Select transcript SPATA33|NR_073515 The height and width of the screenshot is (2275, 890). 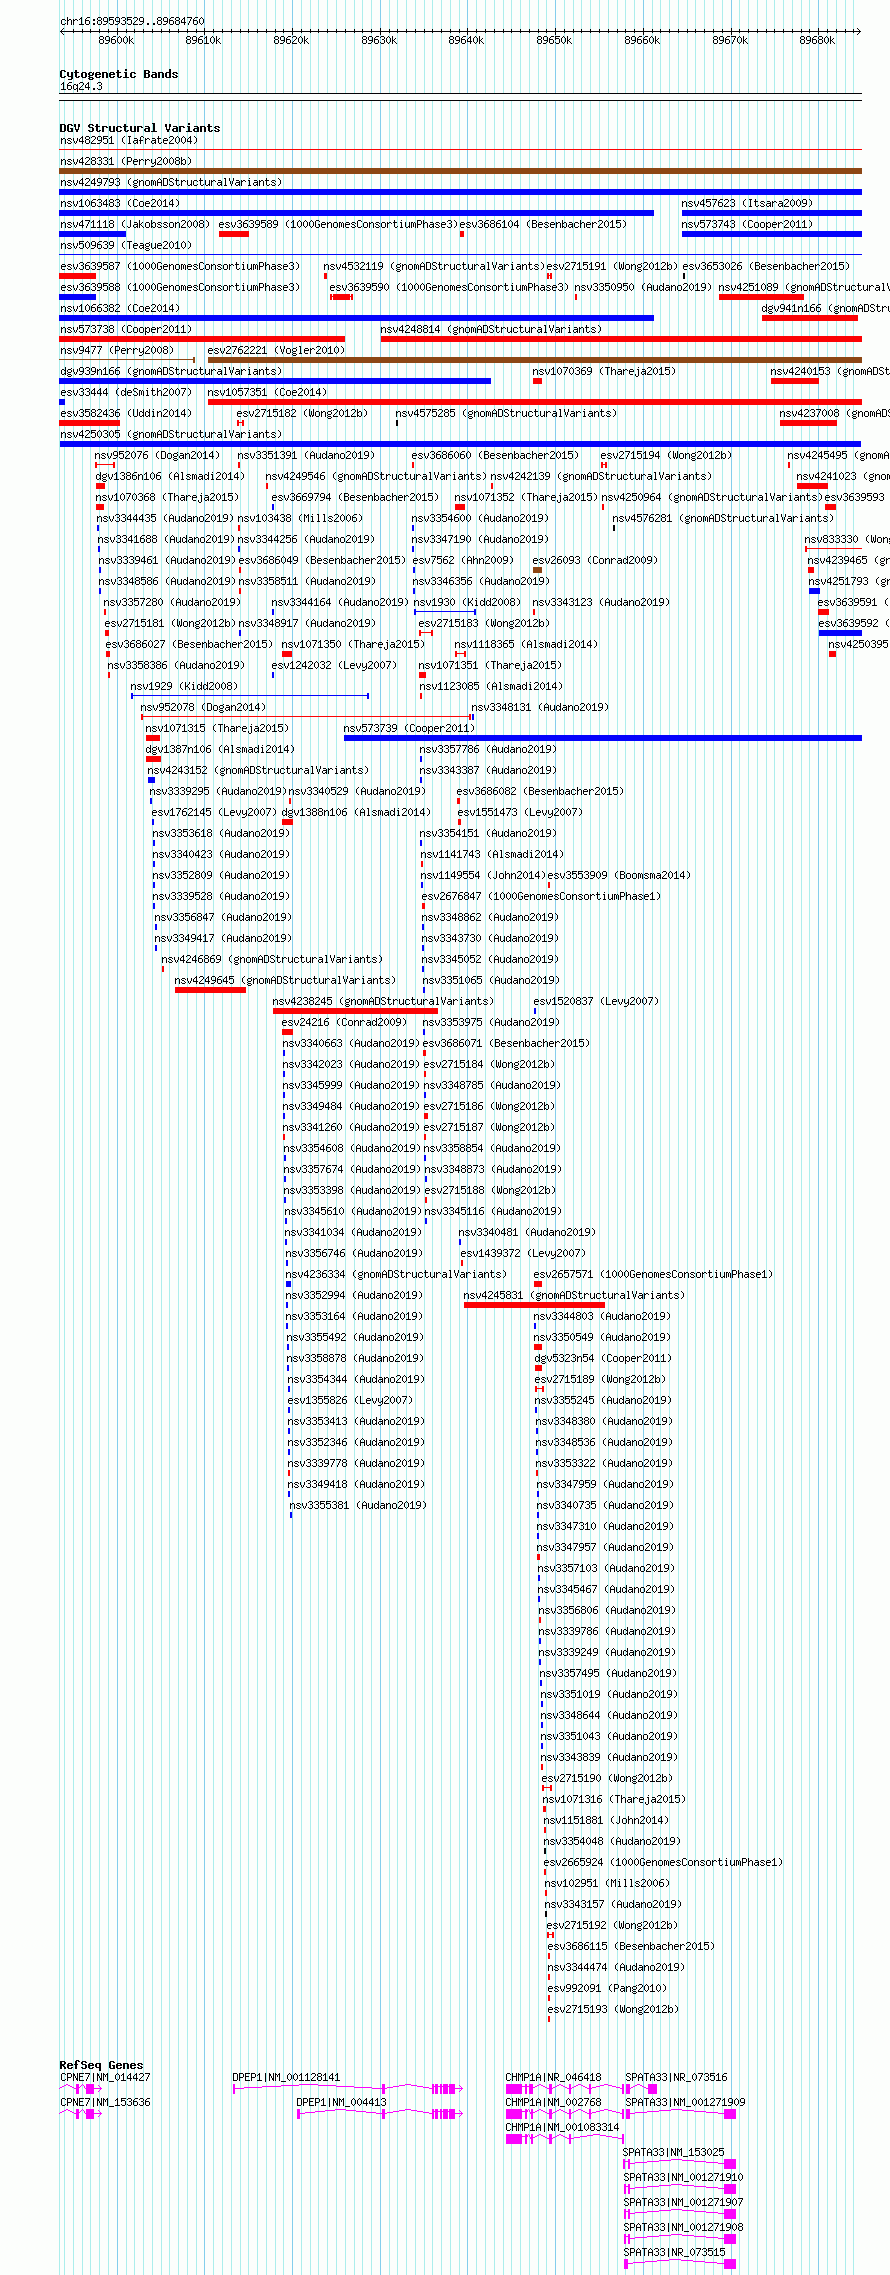(674, 2252)
